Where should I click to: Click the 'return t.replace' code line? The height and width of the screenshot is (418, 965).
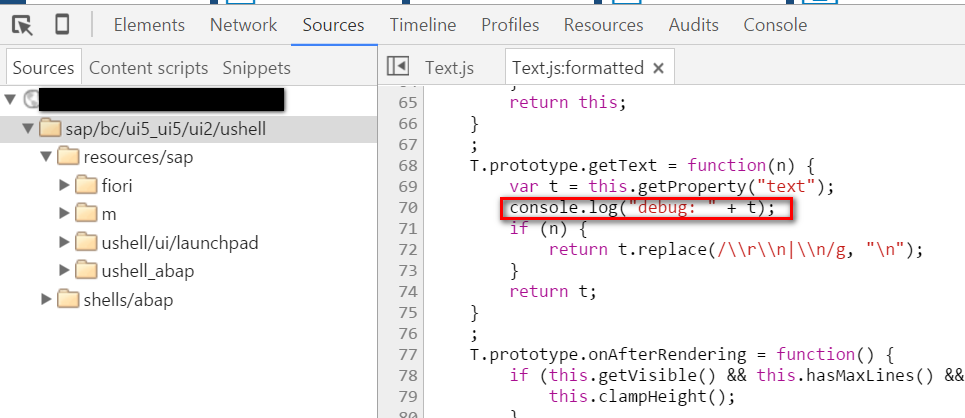[736, 249]
